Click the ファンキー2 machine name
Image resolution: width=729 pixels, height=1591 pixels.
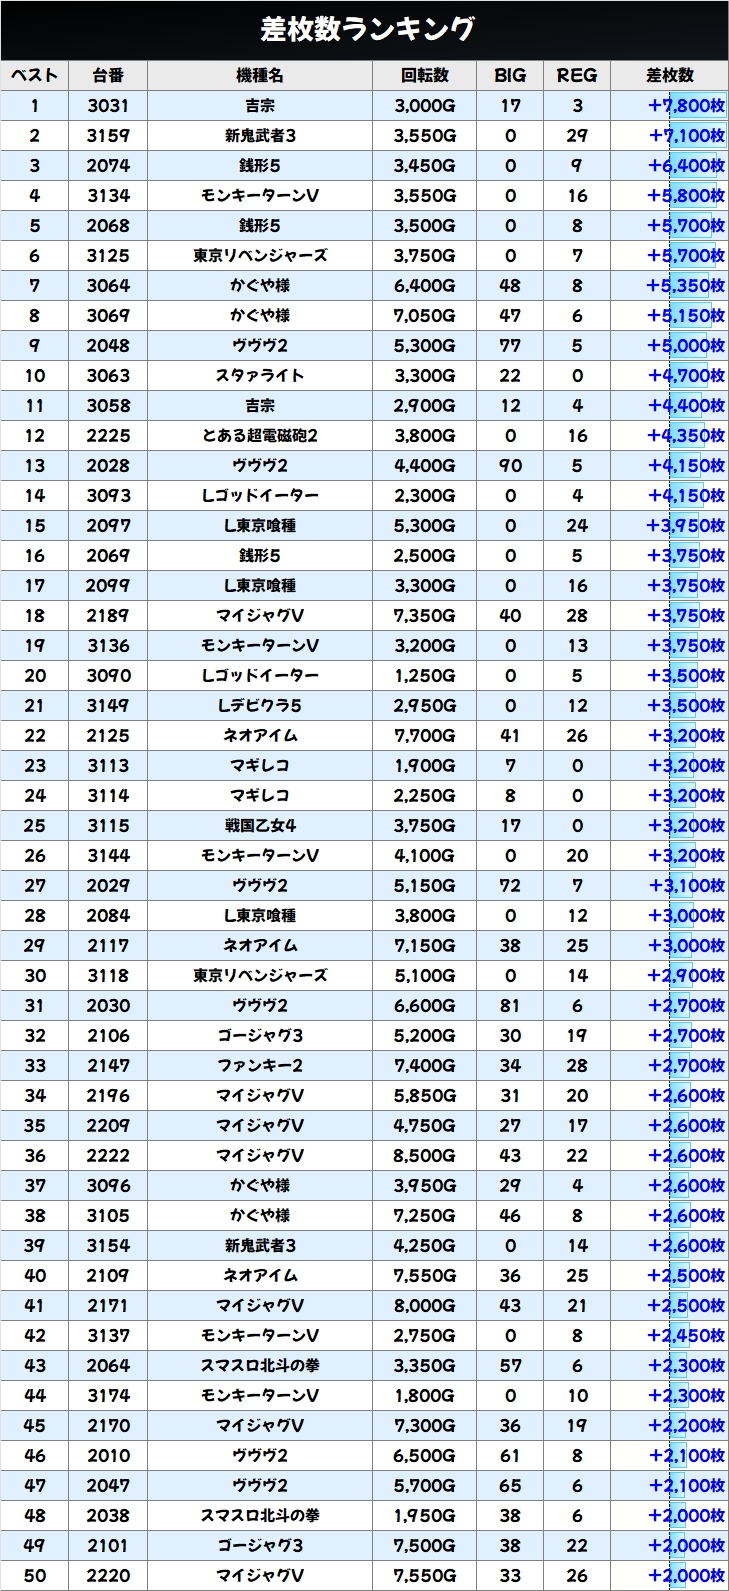[x=260, y=1066]
